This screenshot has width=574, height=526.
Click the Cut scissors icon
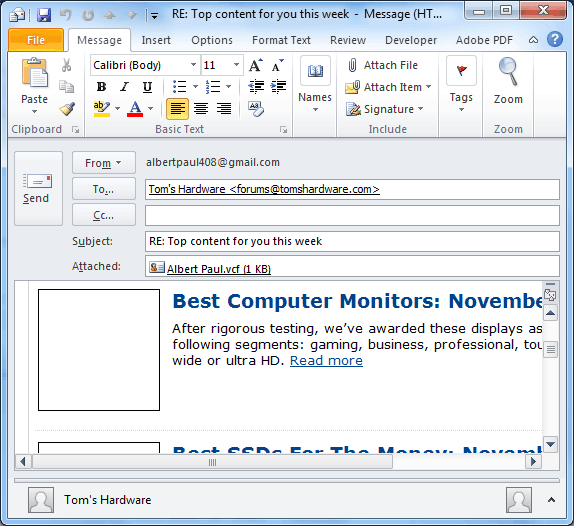click(x=67, y=65)
